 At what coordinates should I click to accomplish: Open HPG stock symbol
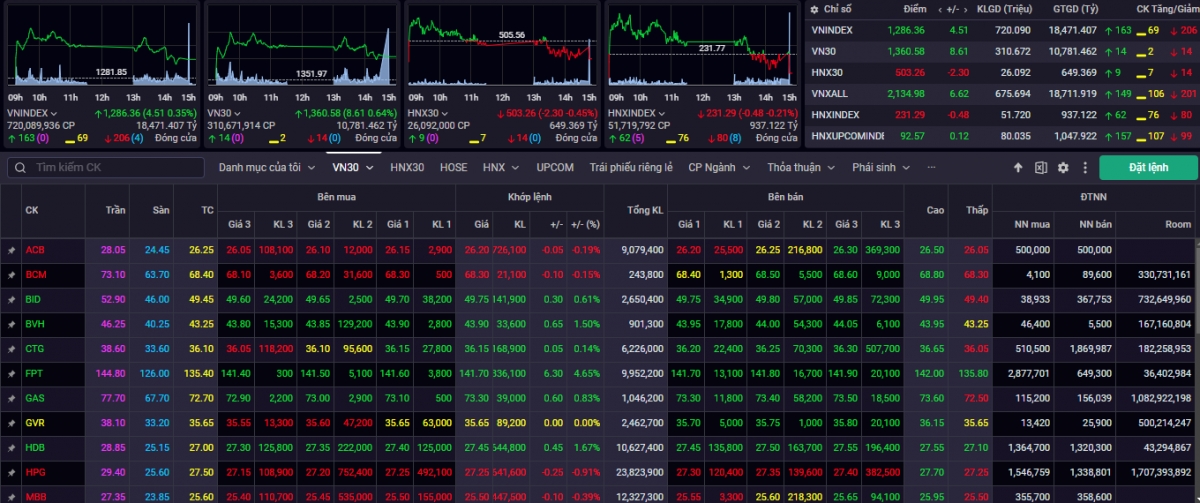tap(36, 472)
